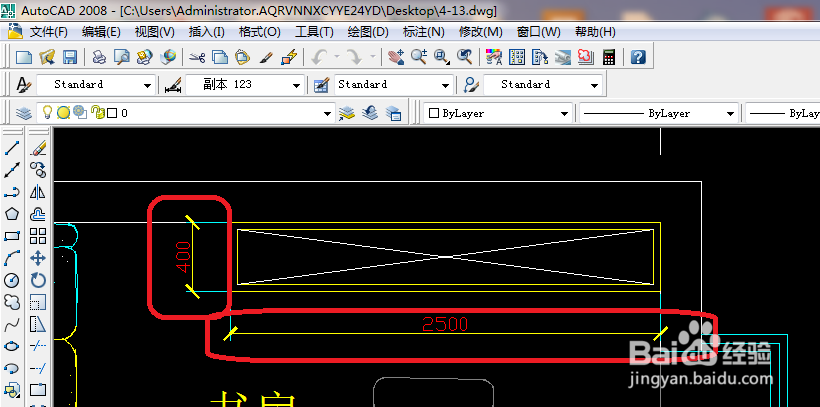The height and width of the screenshot is (407, 820).
Task: Select the Spline tool
Action: [x=12, y=324]
